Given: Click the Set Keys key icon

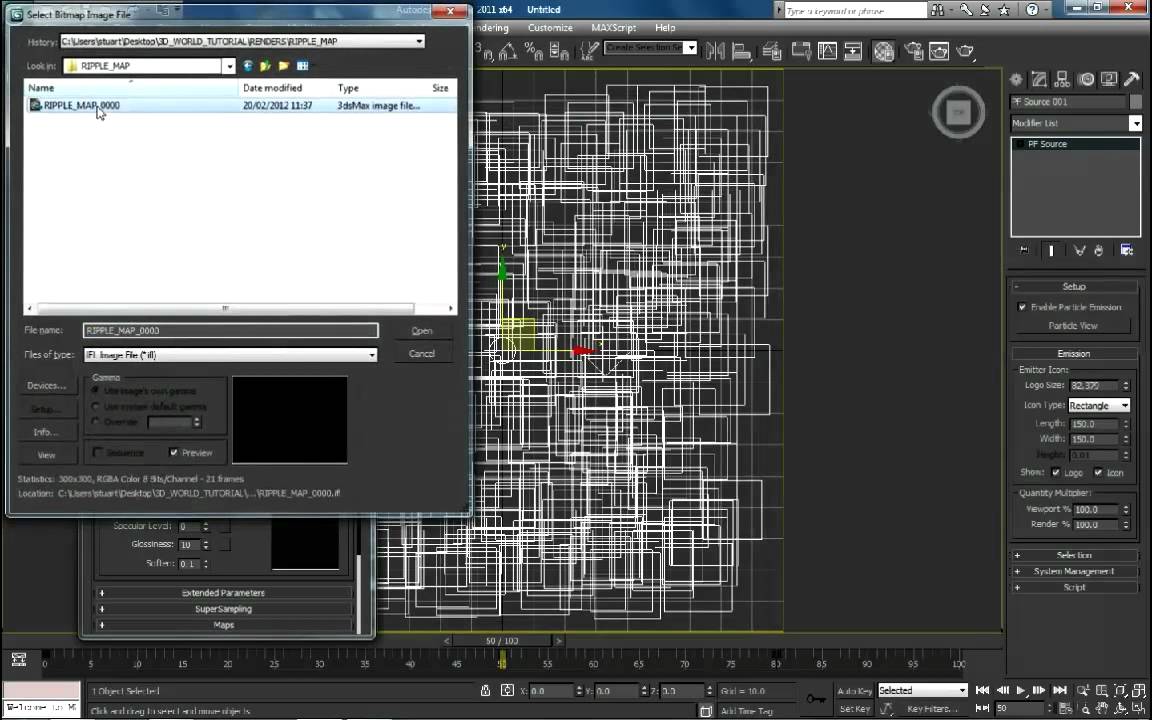Looking at the screenshot, I should point(815,699).
